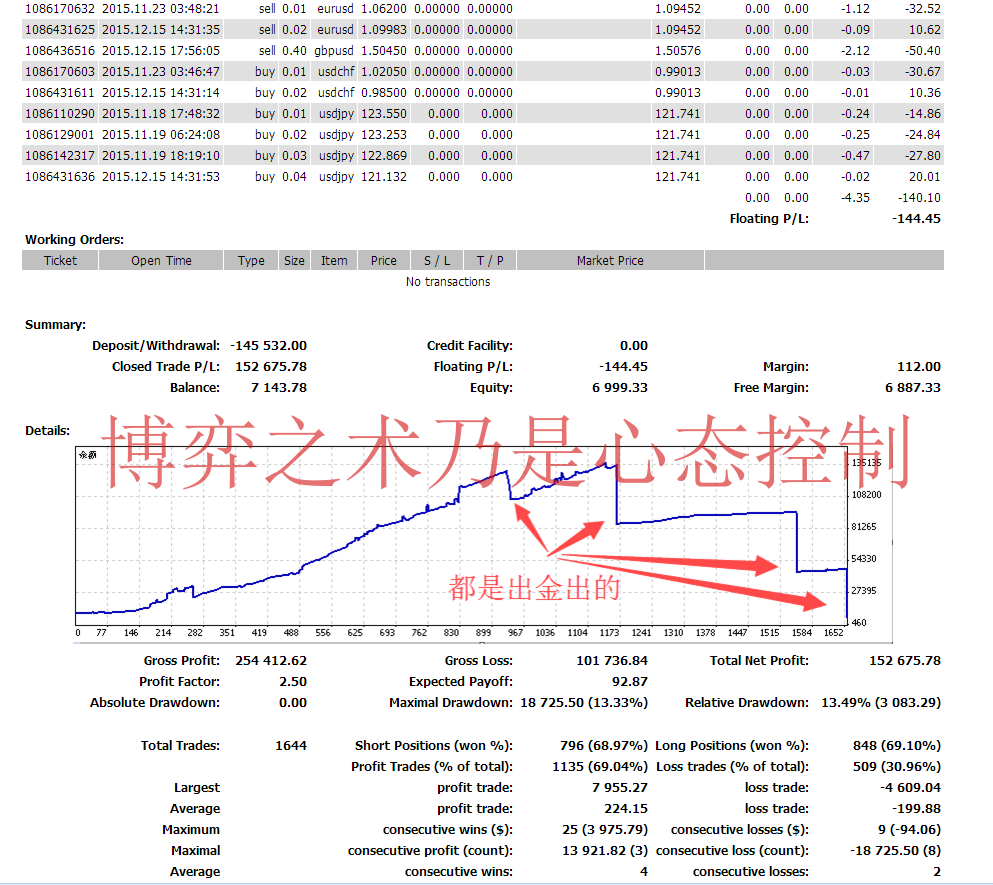Click the Floating P/L total -144.45 under trades

pos(916,219)
